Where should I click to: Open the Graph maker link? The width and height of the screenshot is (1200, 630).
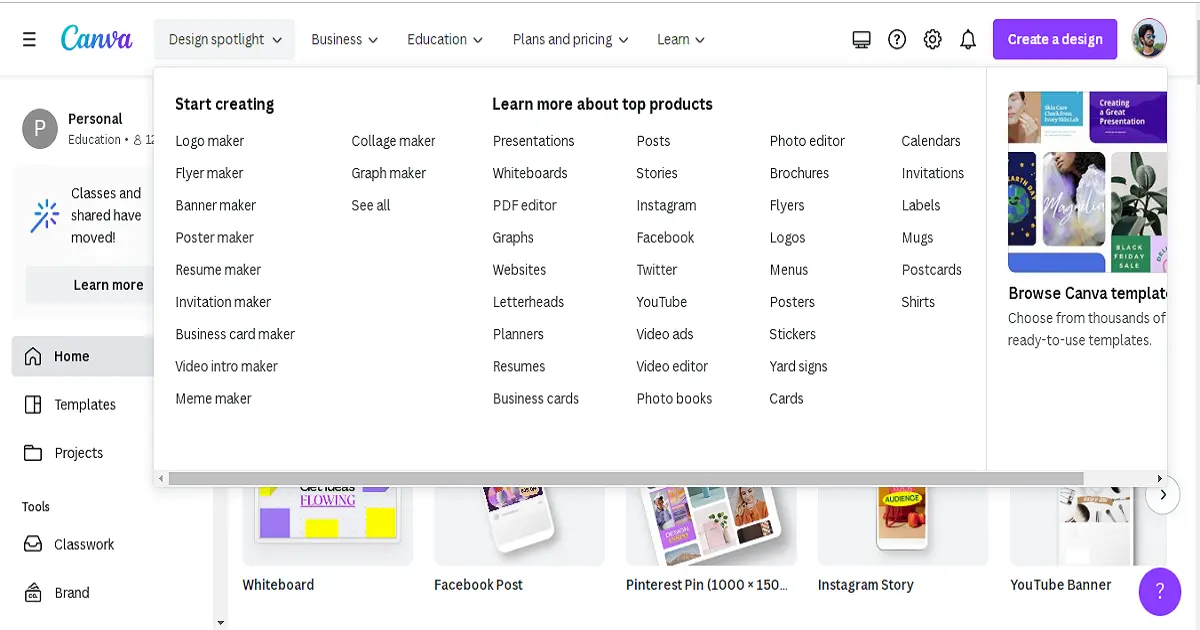[x=389, y=173]
